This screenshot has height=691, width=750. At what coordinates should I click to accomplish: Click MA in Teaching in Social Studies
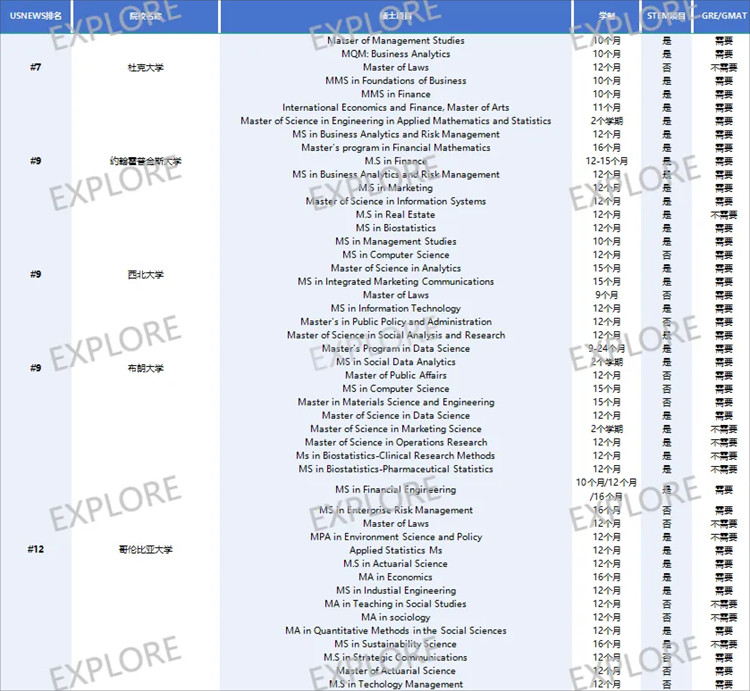pyautogui.click(x=395, y=604)
